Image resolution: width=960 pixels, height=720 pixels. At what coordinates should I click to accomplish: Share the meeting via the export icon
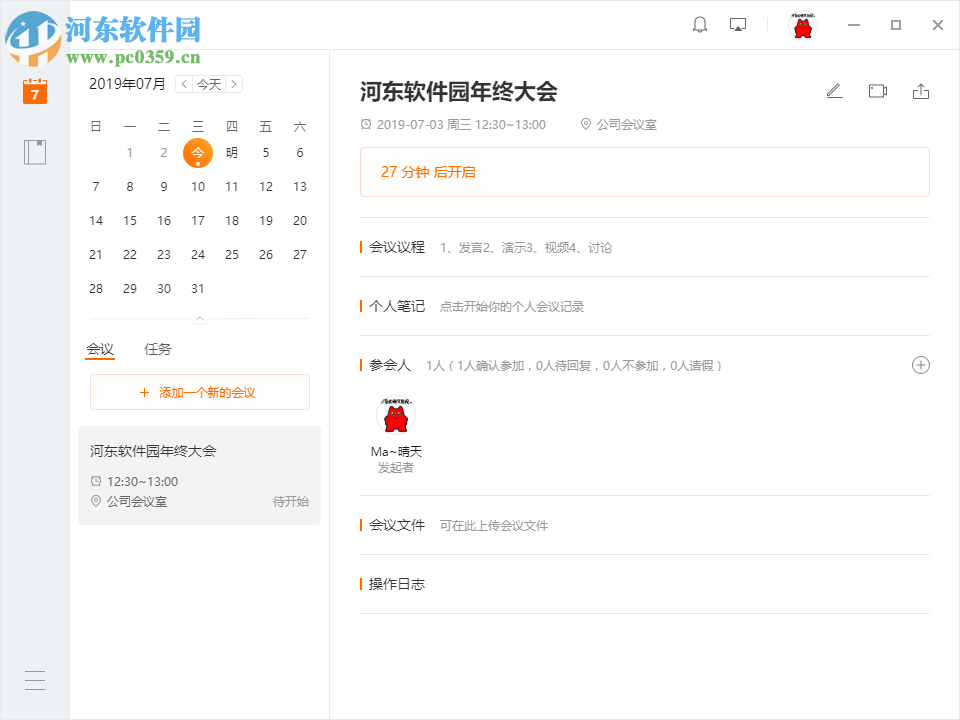[x=921, y=90]
